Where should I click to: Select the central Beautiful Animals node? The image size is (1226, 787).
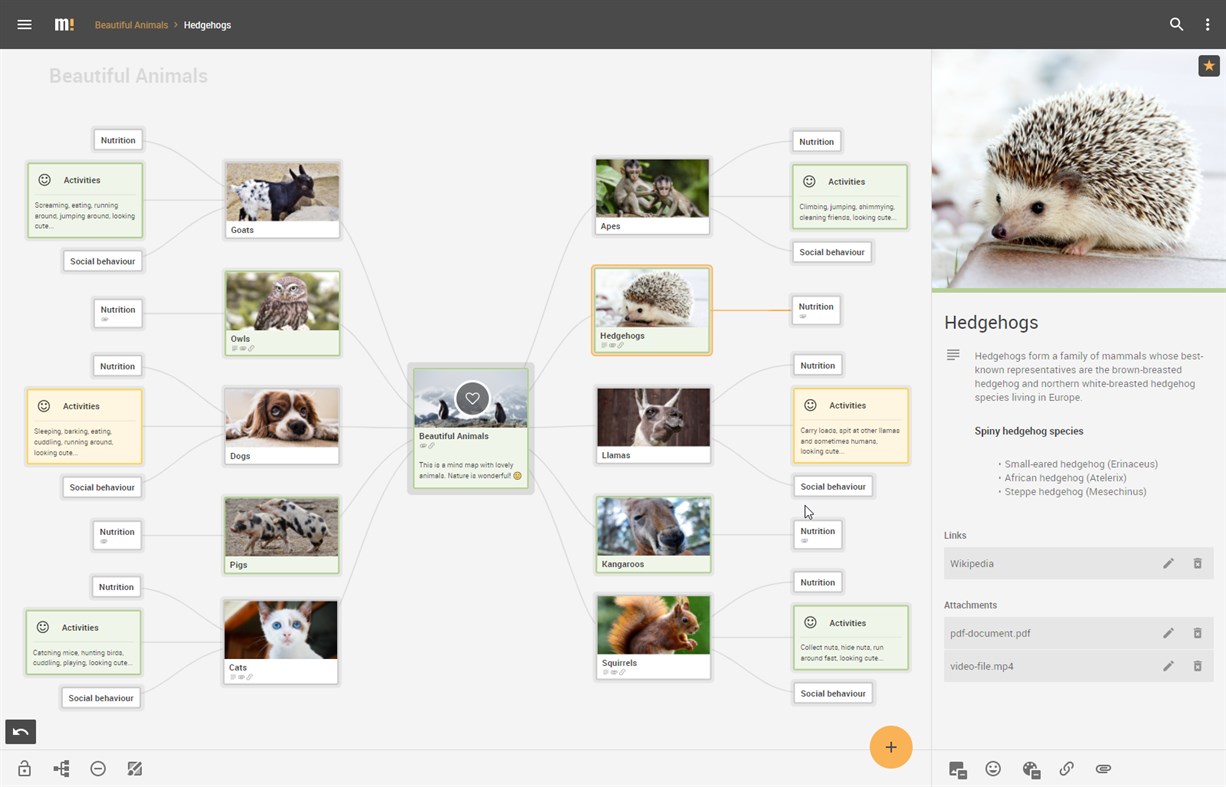pyautogui.click(x=471, y=428)
